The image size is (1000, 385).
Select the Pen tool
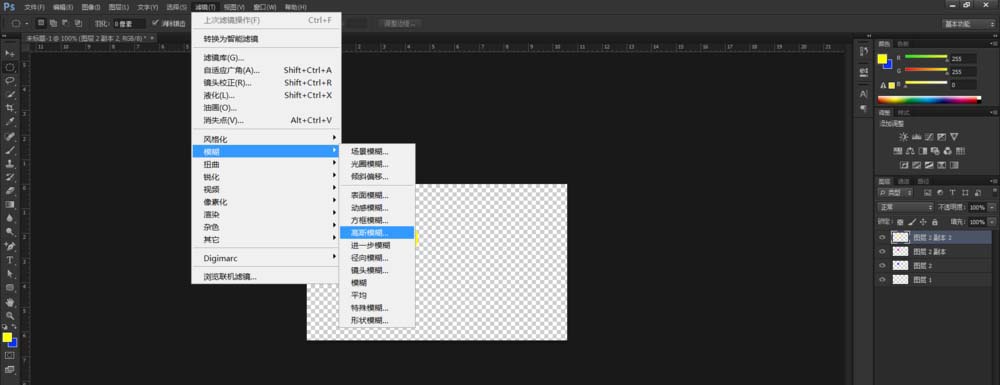(x=10, y=246)
